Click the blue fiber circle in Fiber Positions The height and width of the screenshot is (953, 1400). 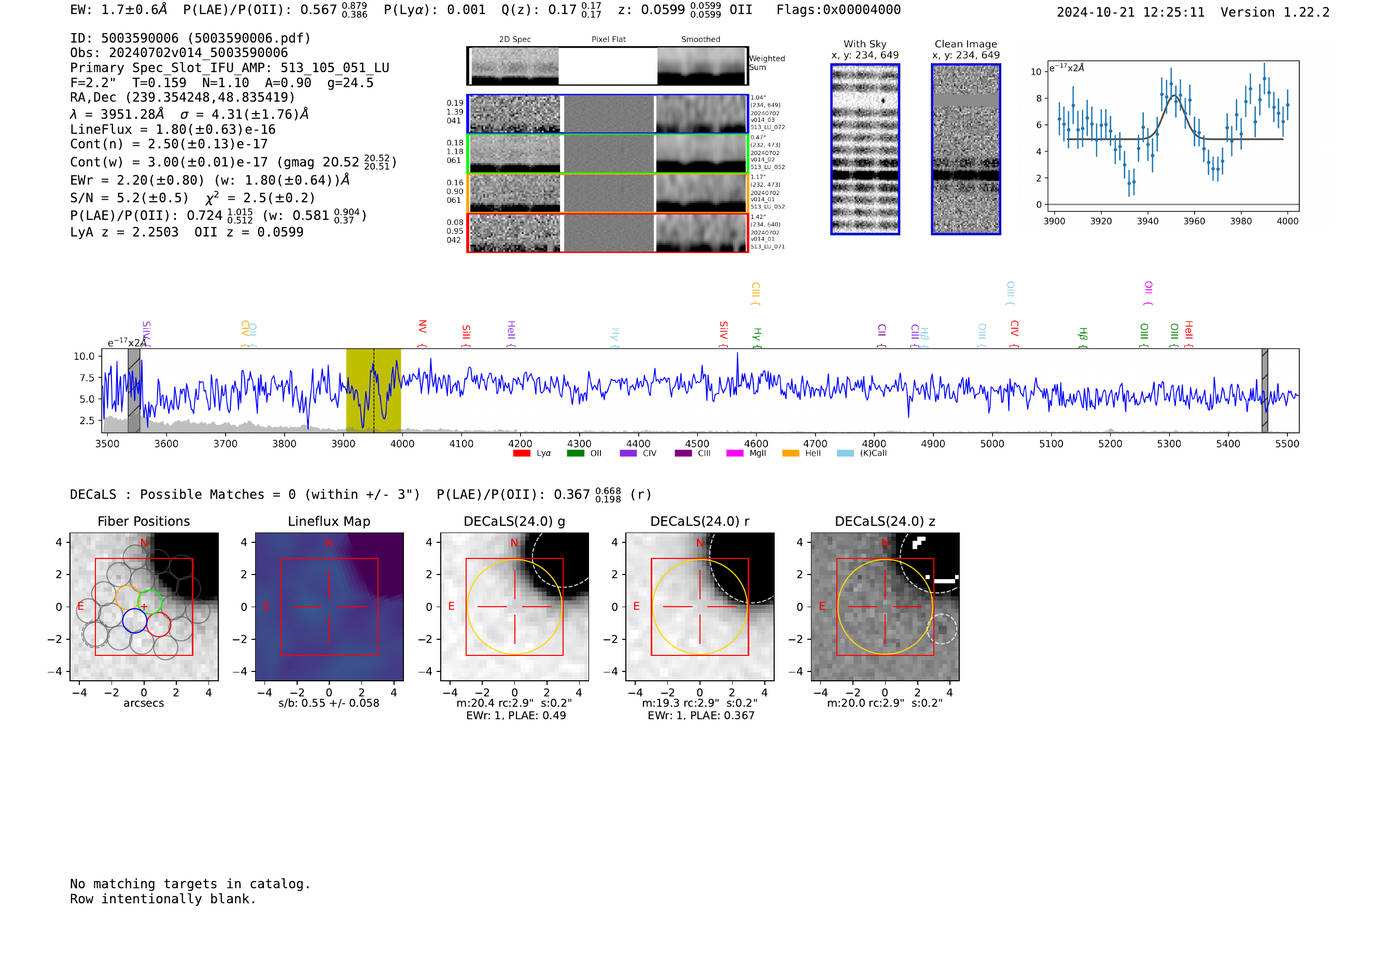coord(134,621)
